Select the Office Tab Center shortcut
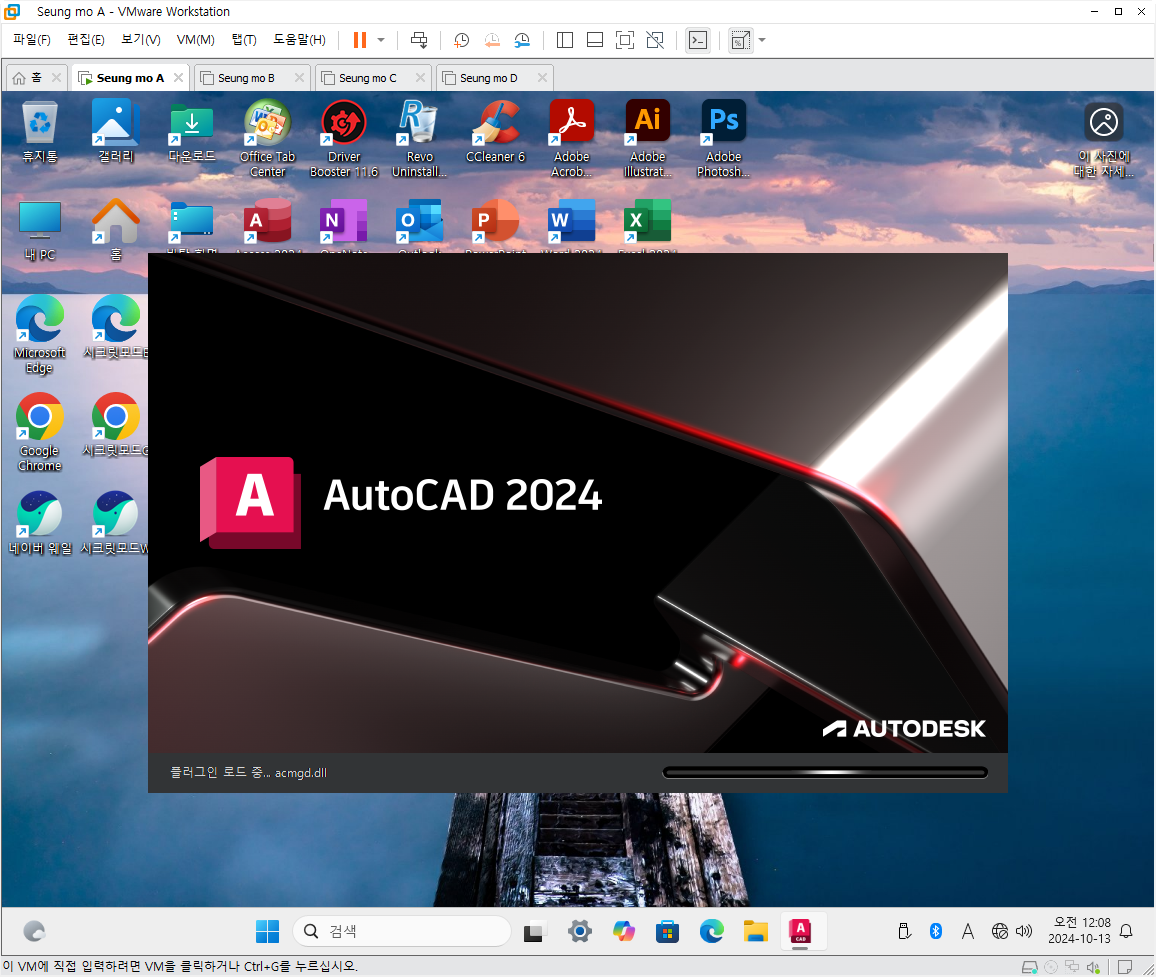The image size is (1156, 977). pos(268,139)
